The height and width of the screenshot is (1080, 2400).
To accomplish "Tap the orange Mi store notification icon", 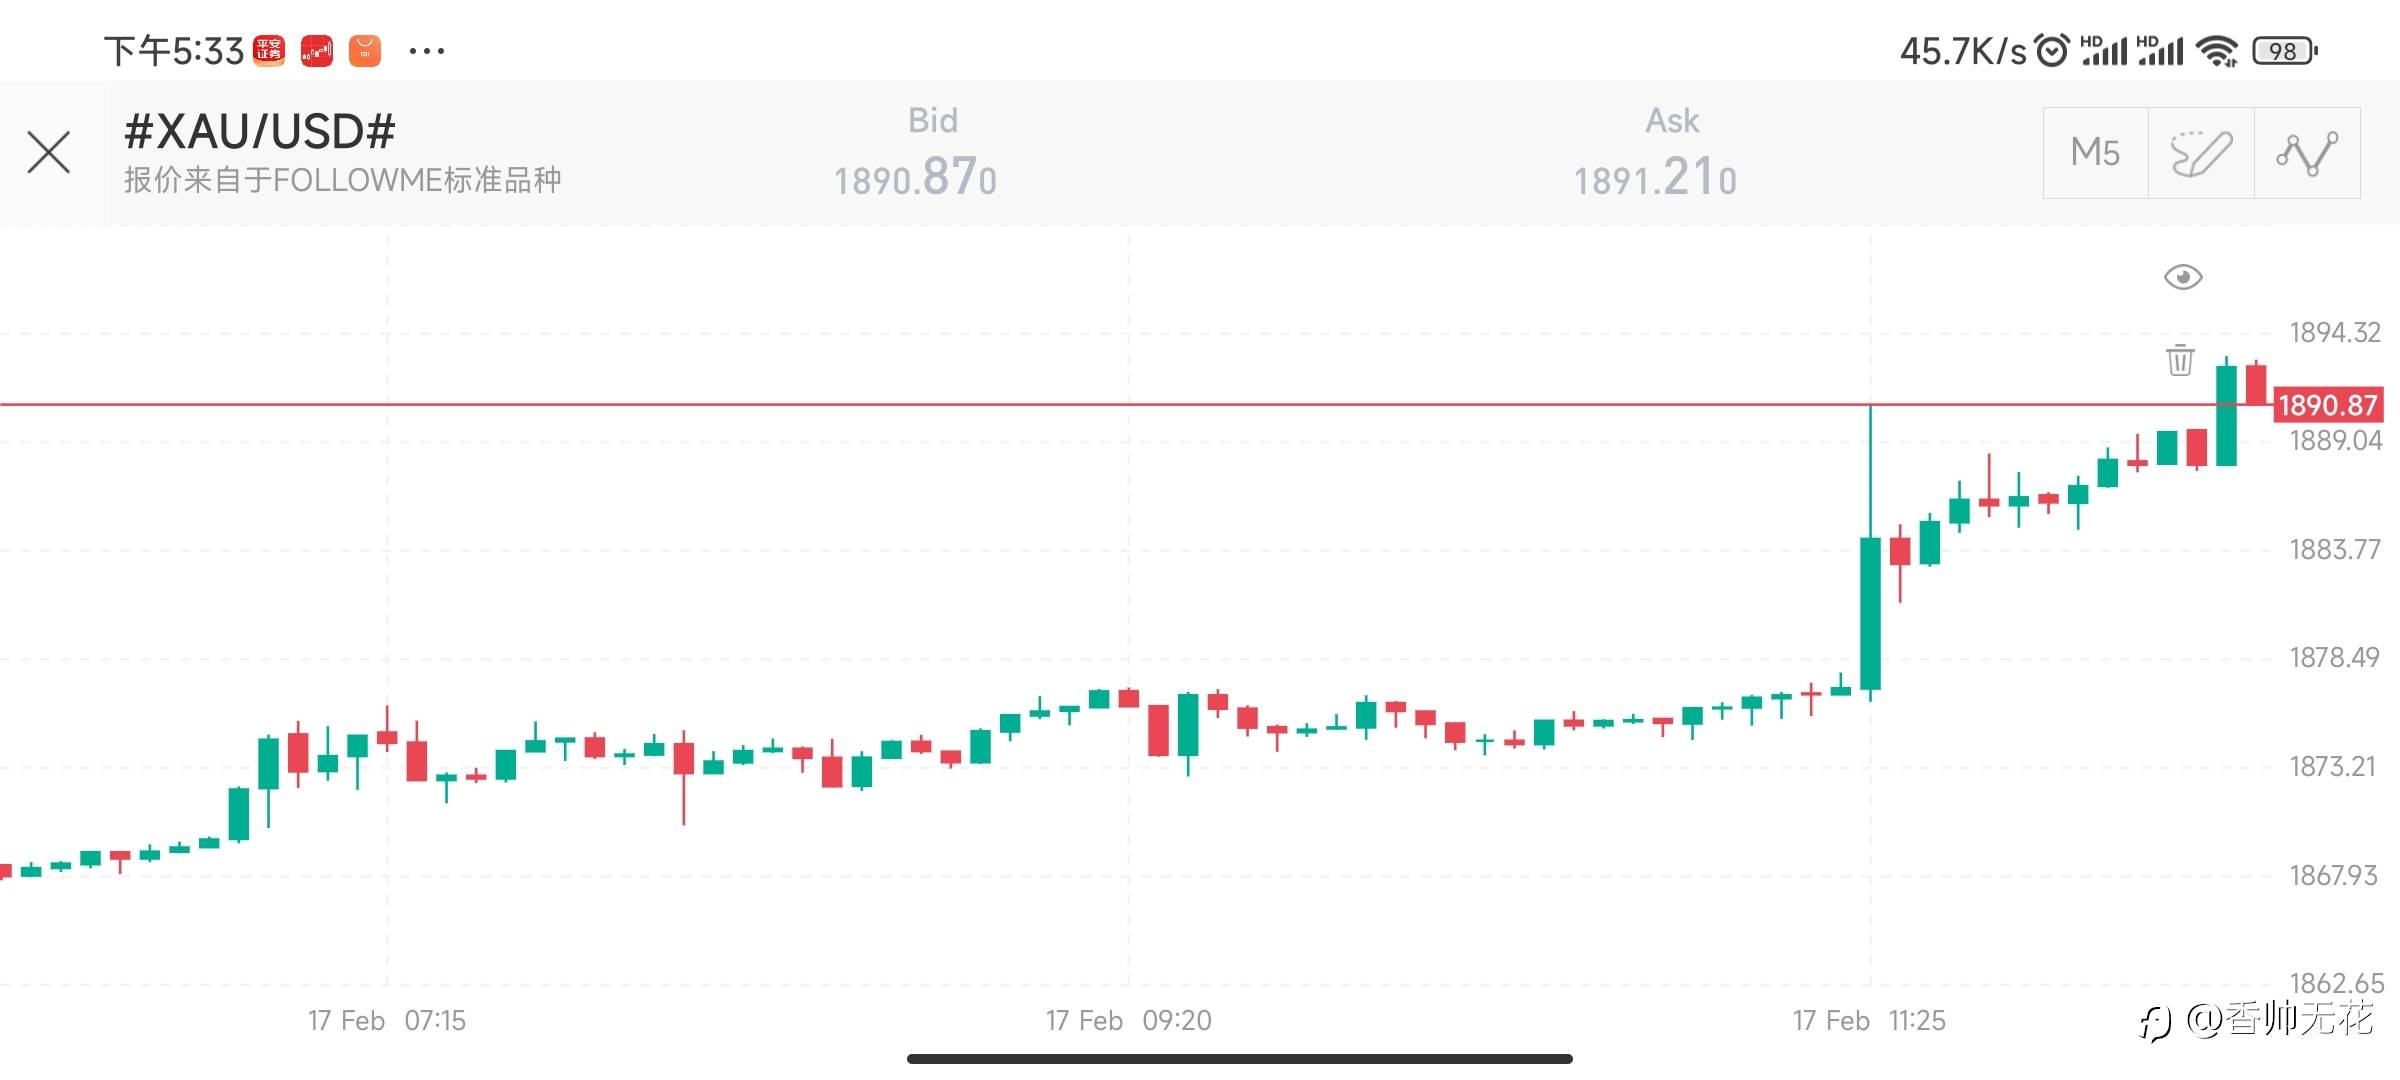I will pyautogui.click(x=365, y=51).
